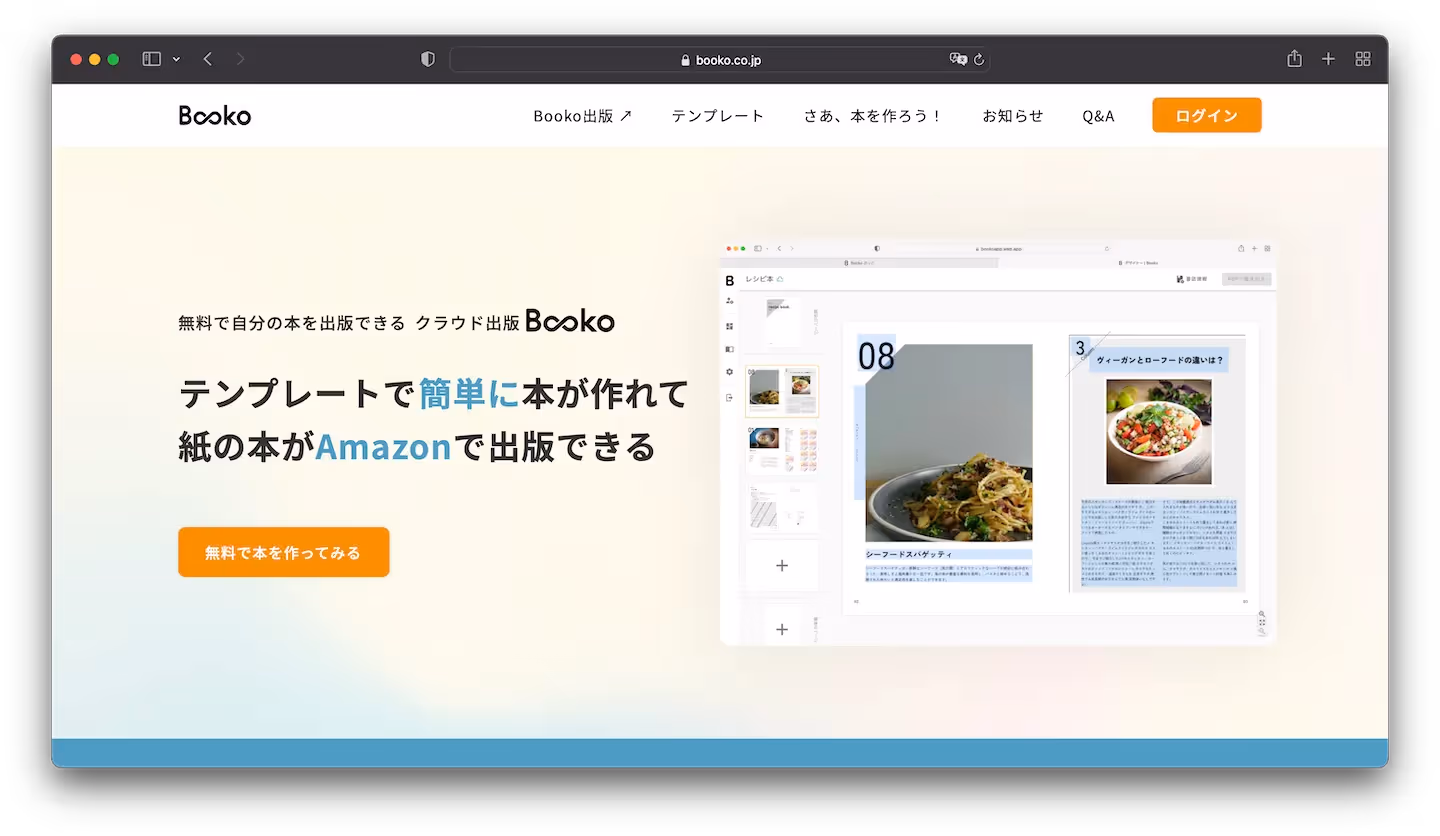Open the Q&A nav item
The width and height of the screenshot is (1440, 836).
(x=1098, y=116)
